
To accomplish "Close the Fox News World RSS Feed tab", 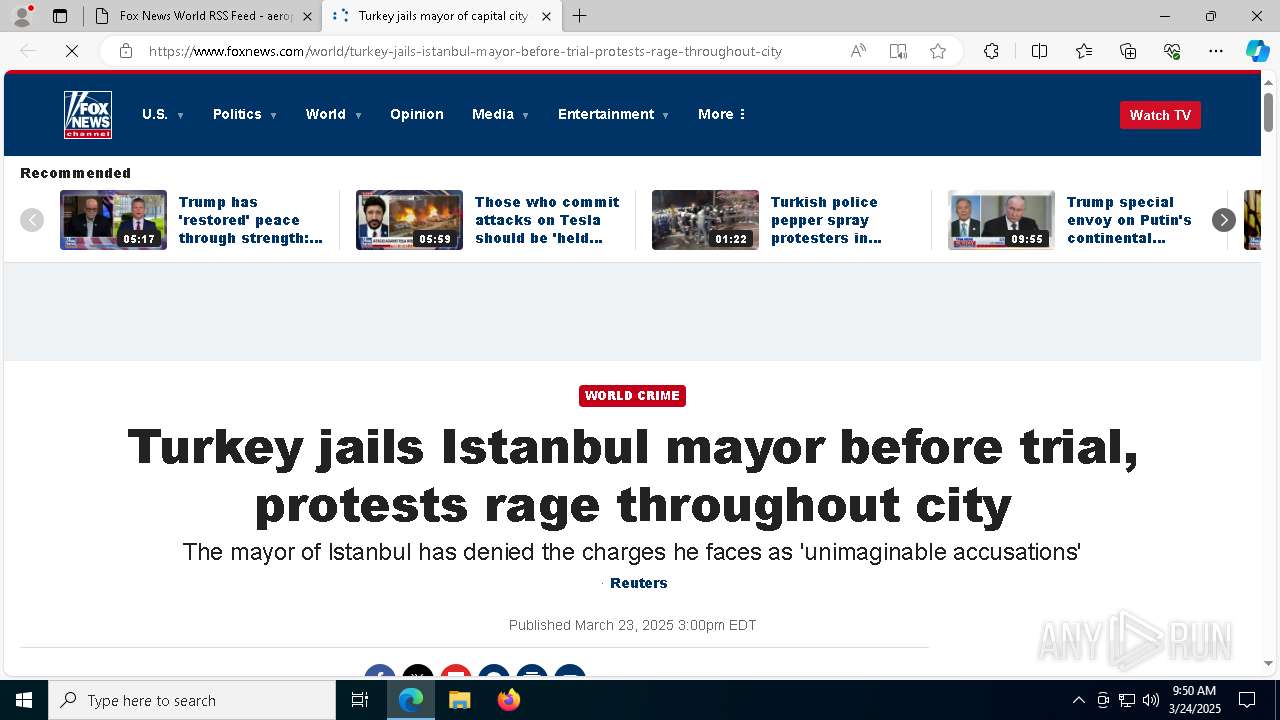I will 307,16.
